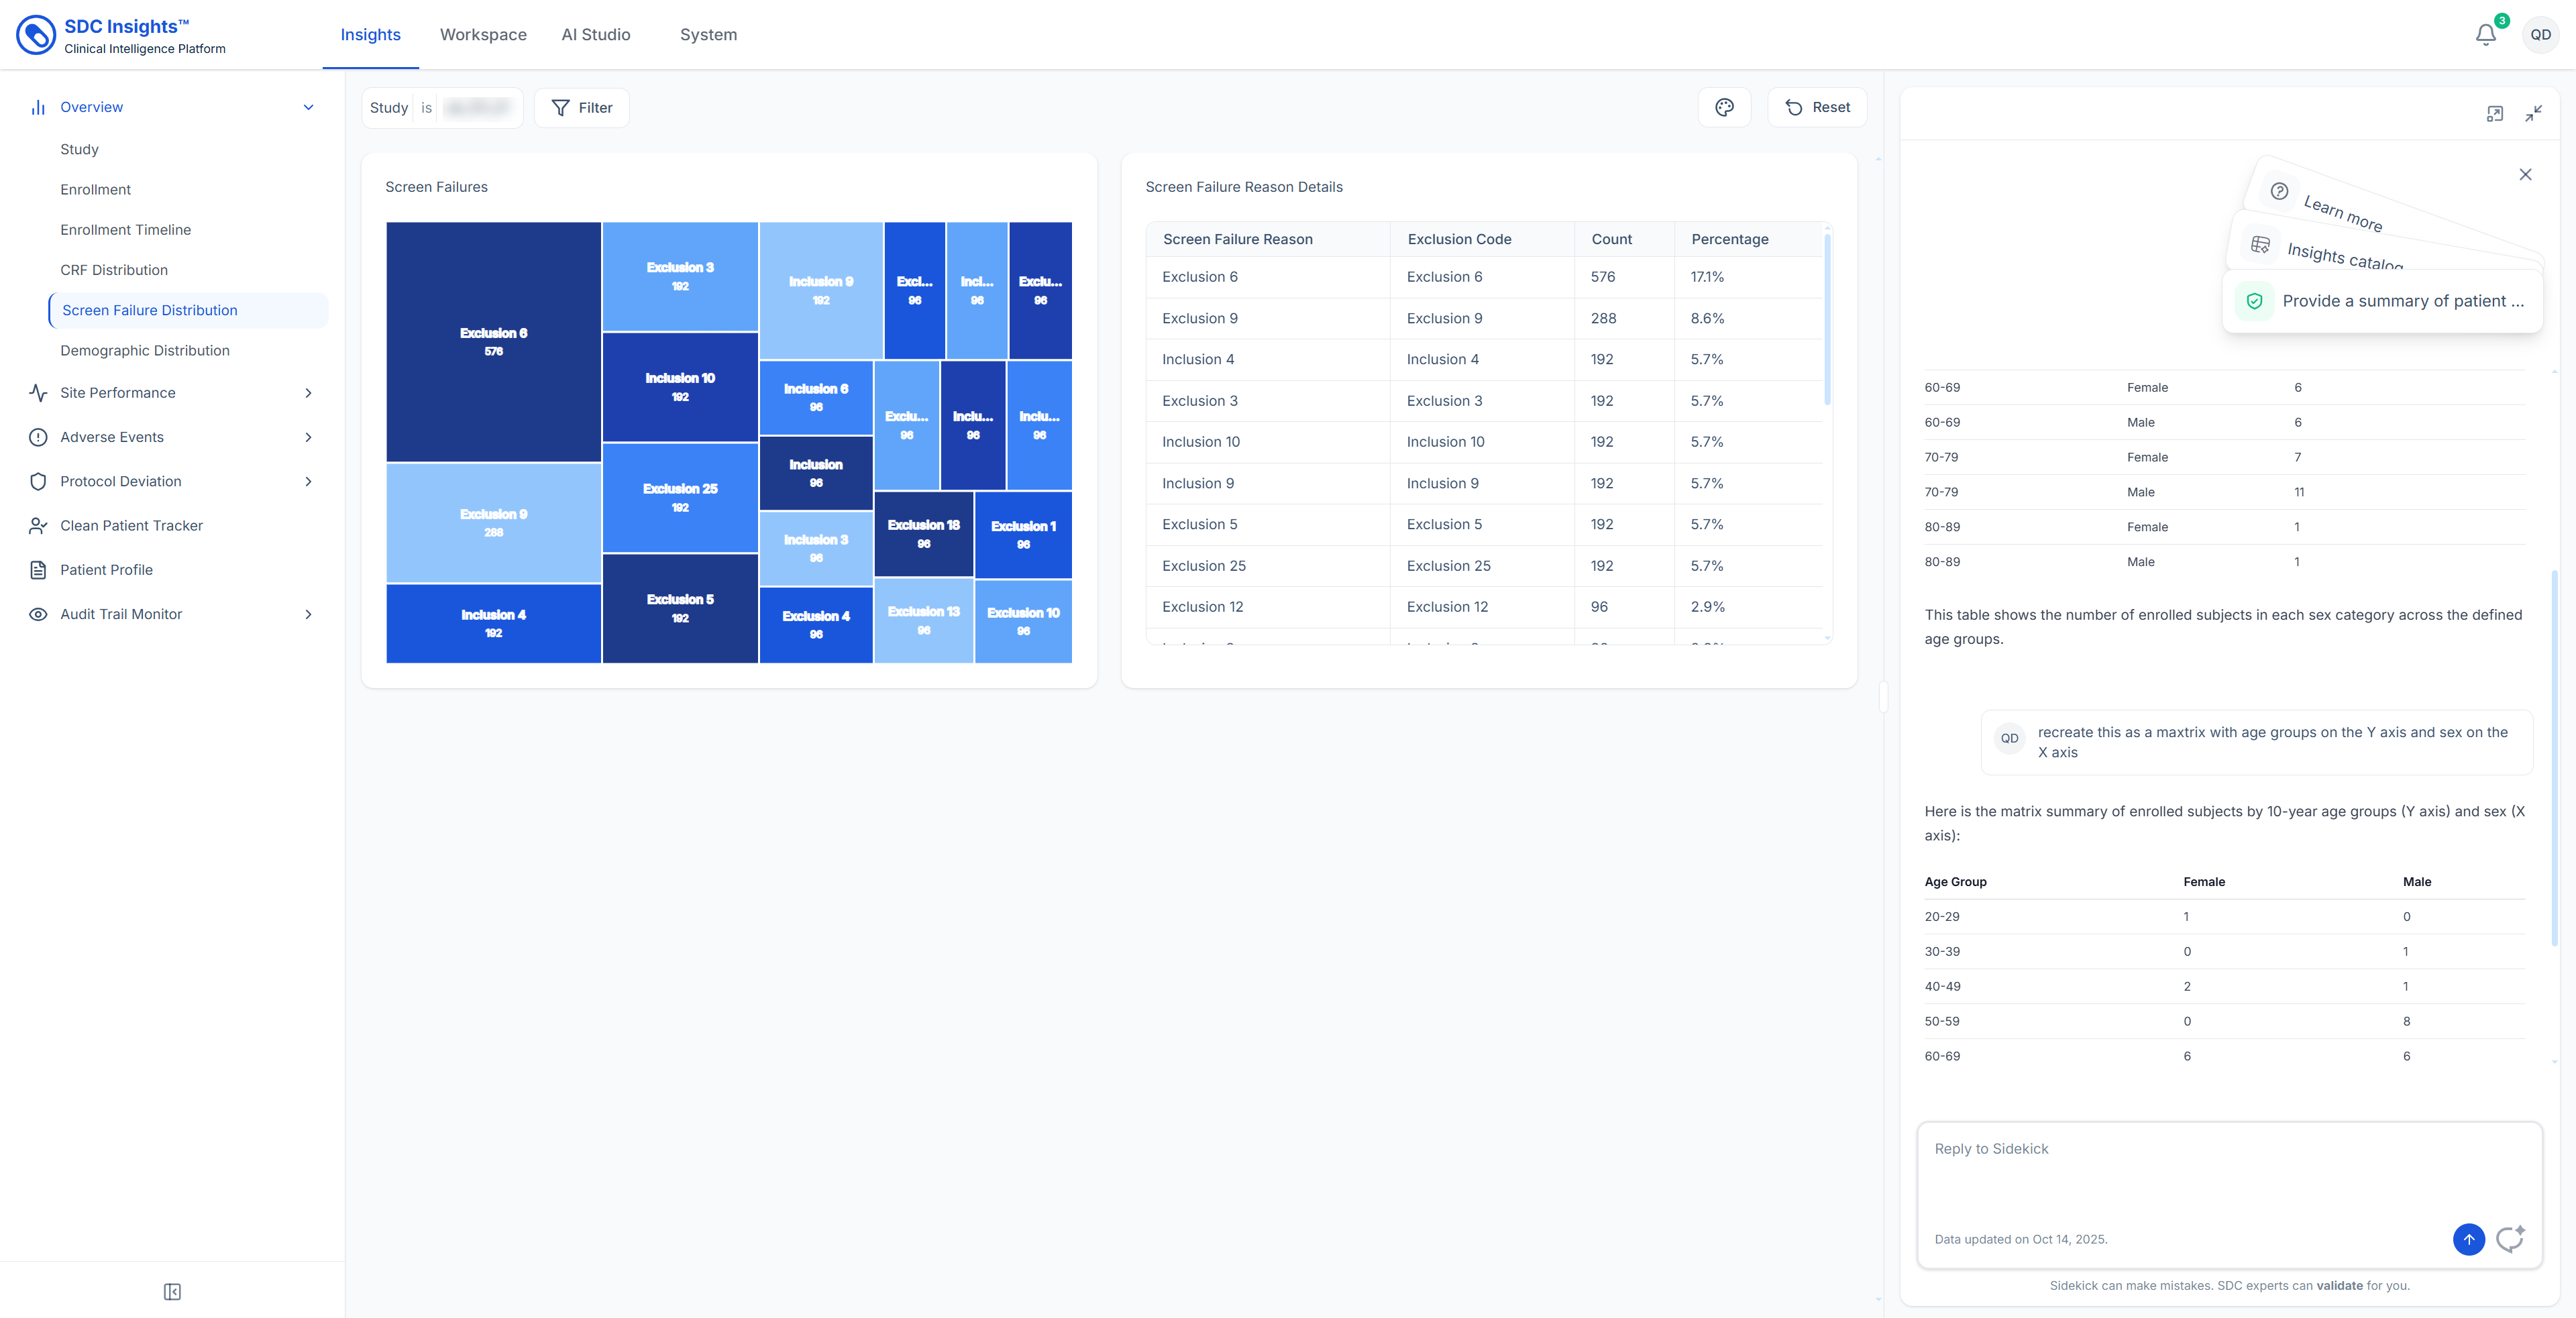The image size is (2576, 1318).
Task: Click the SDC Insights logo icon
Action: pyautogui.click(x=36, y=35)
